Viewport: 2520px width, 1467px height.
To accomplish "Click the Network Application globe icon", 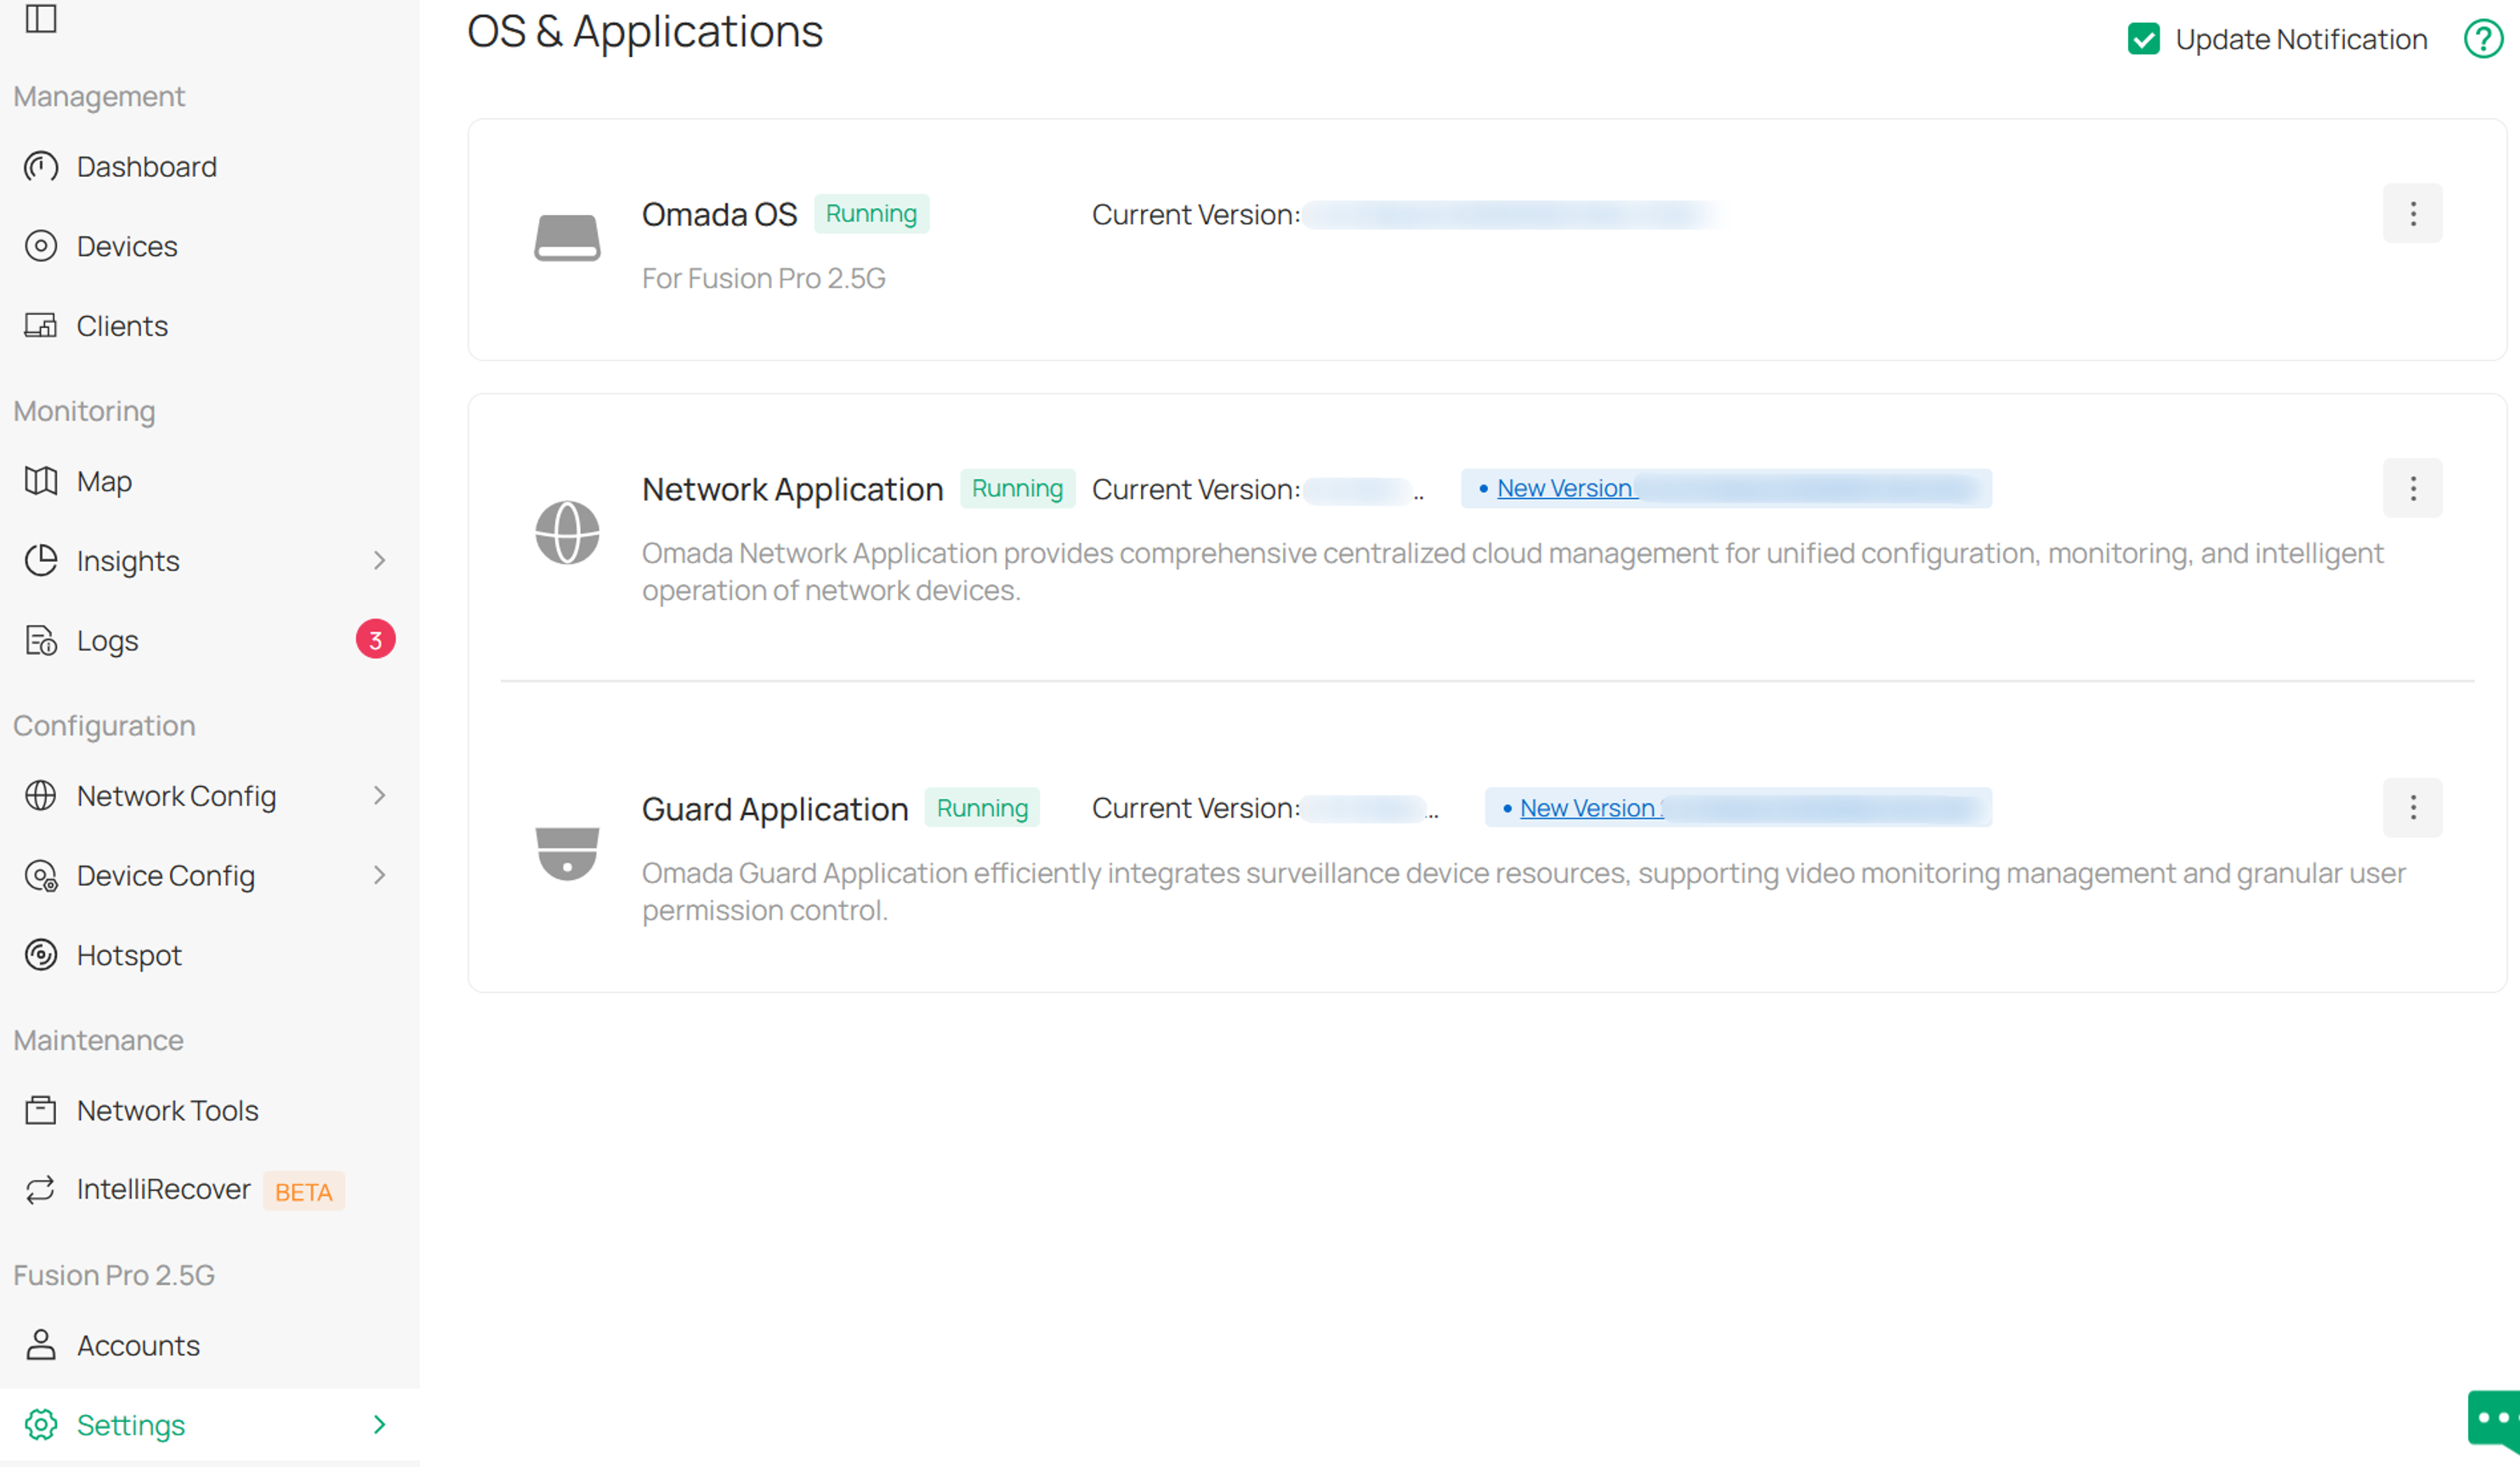I will (567, 532).
